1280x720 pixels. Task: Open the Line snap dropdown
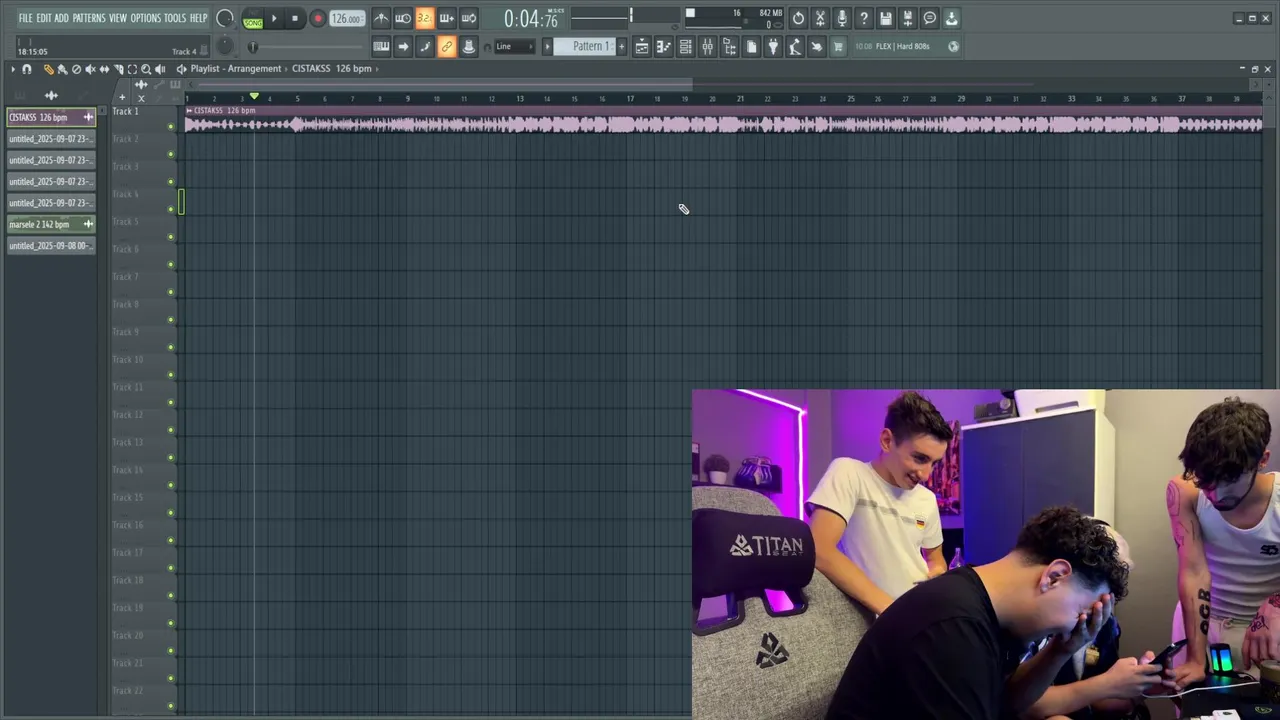(514, 46)
